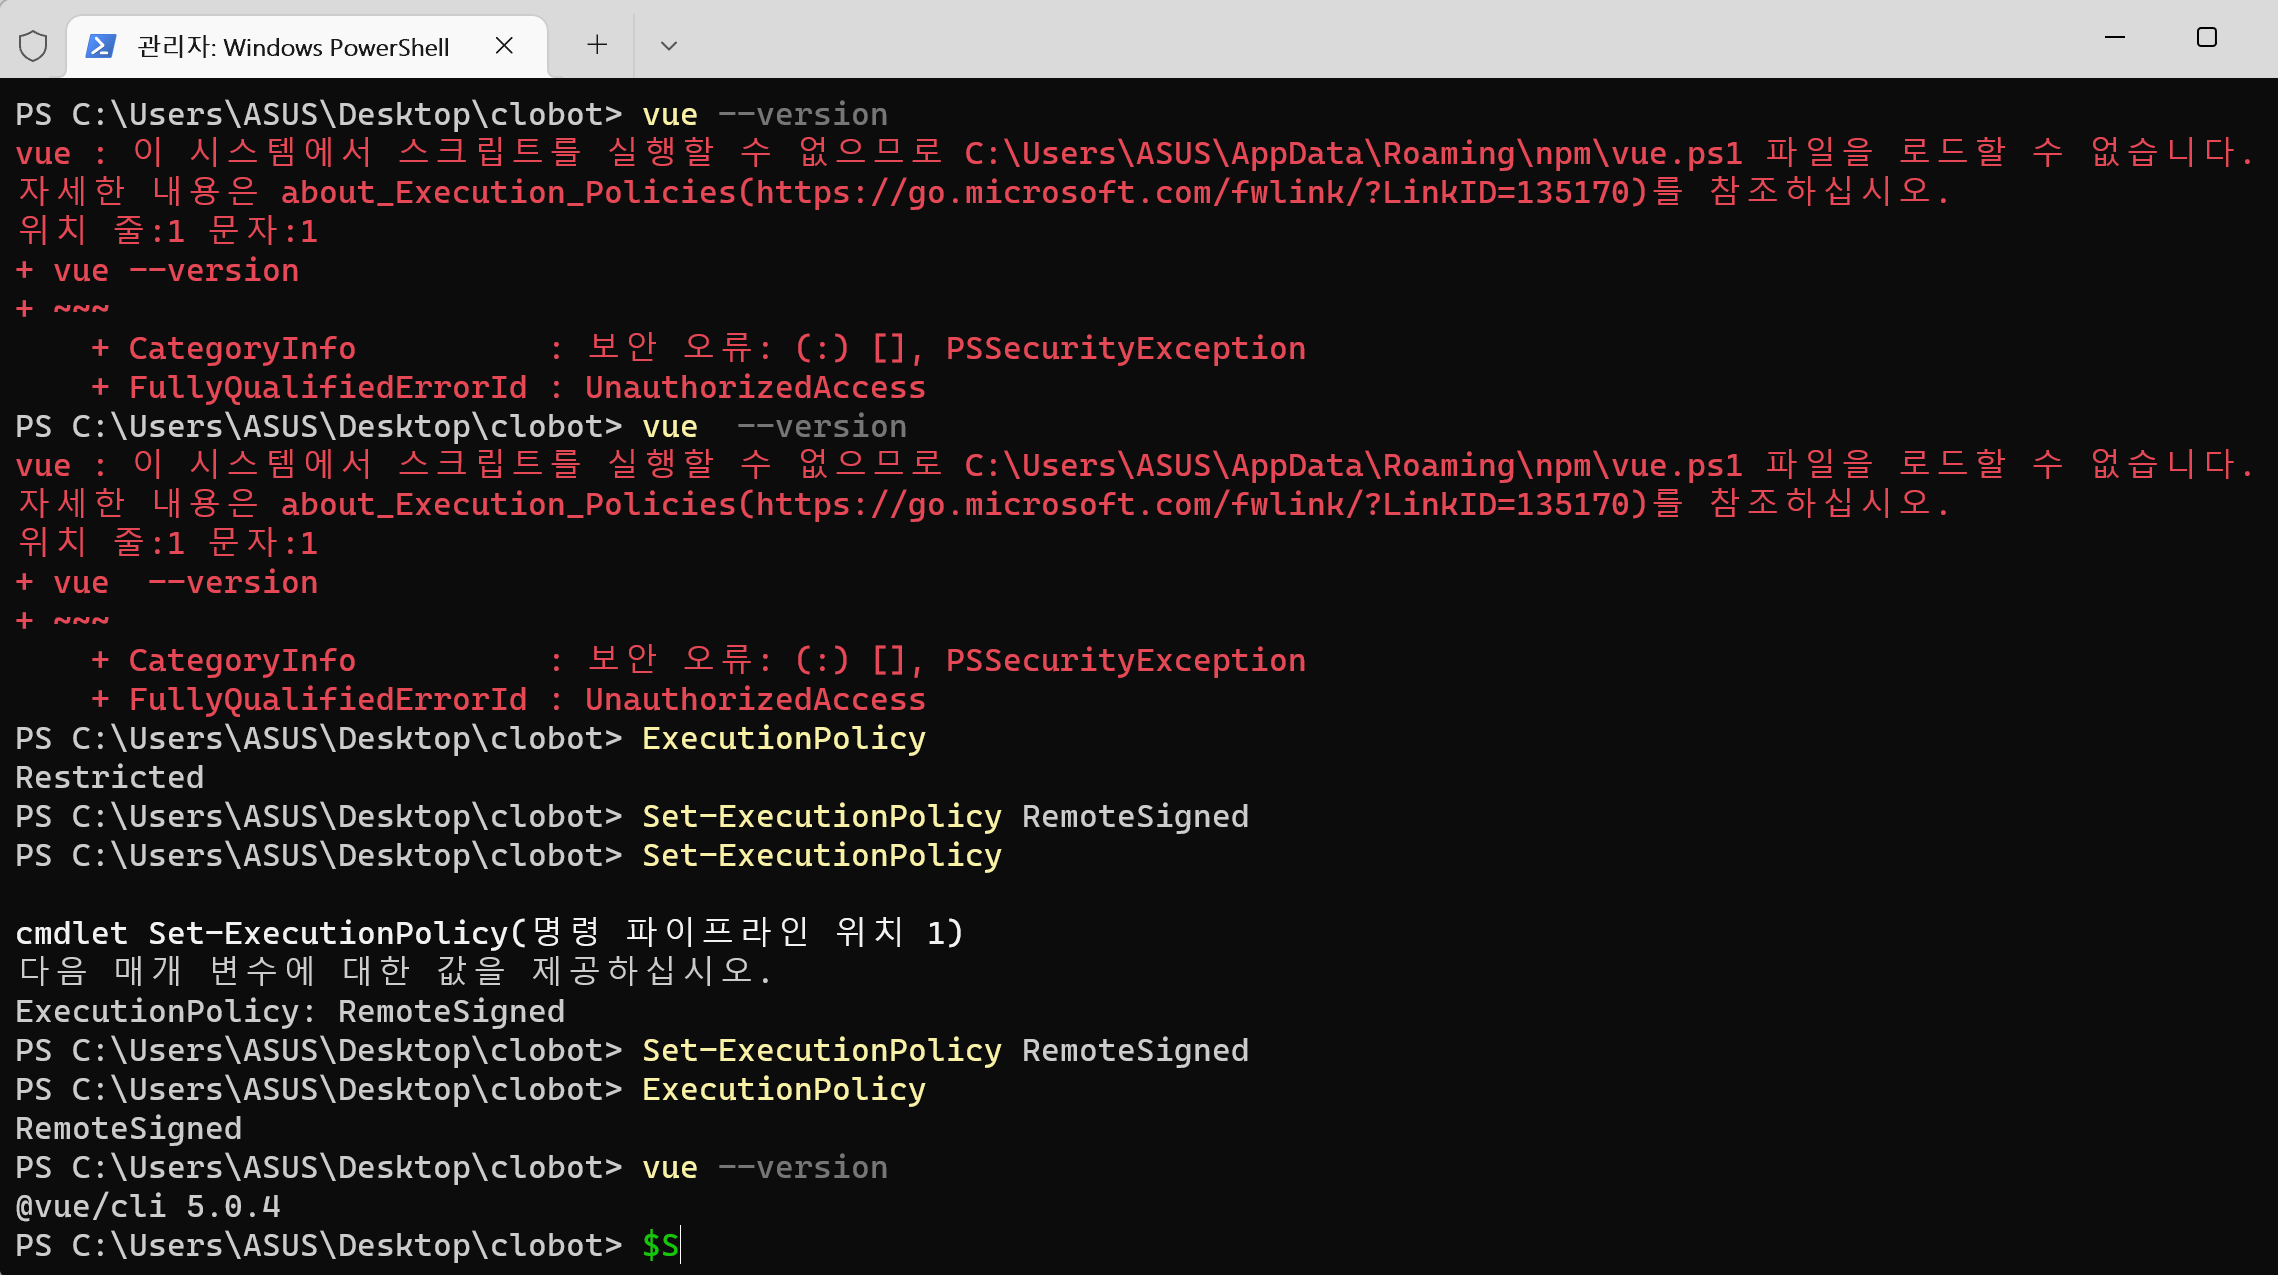Viewport: 2278px width, 1275px height.
Task: Click the second 'FullyQualifiedErrorId' error line
Action: (508, 699)
